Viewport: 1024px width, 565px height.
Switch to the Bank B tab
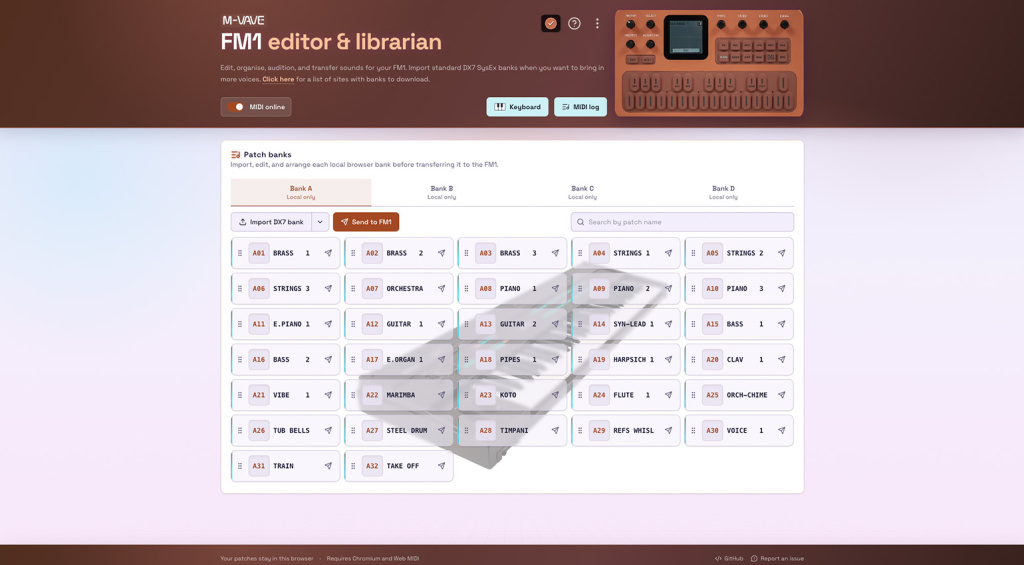[x=441, y=193]
